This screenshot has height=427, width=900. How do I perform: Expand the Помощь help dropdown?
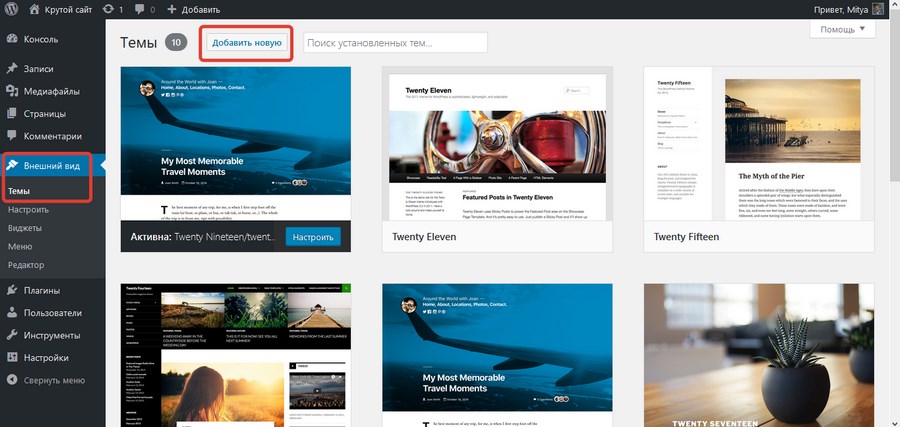click(x=843, y=29)
